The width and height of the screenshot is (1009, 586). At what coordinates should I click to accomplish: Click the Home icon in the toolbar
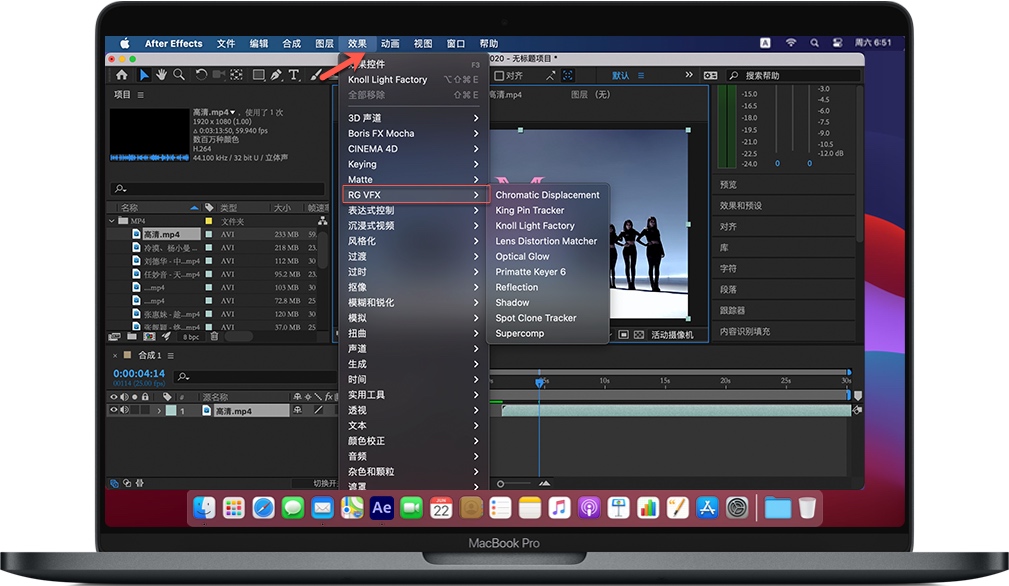pyautogui.click(x=121, y=74)
